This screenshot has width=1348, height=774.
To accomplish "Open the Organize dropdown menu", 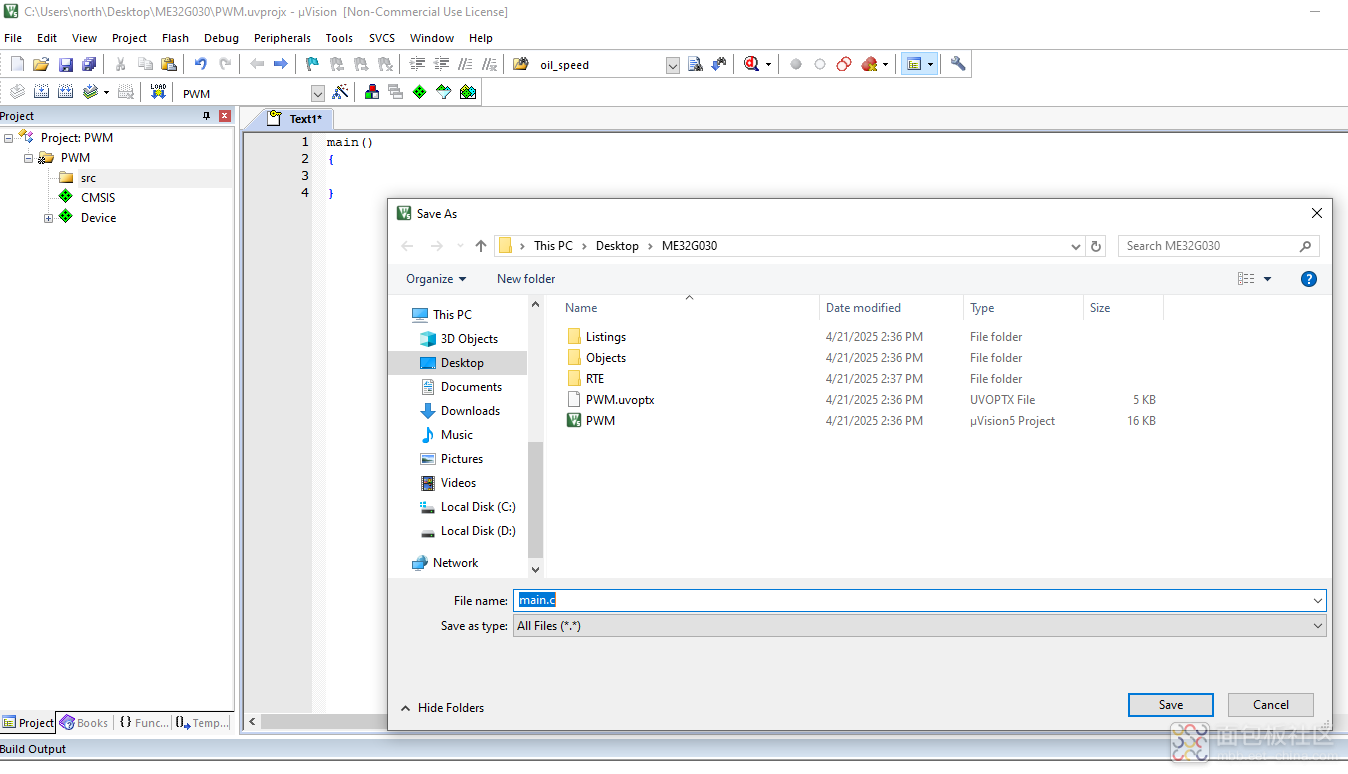I will click(436, 279).
